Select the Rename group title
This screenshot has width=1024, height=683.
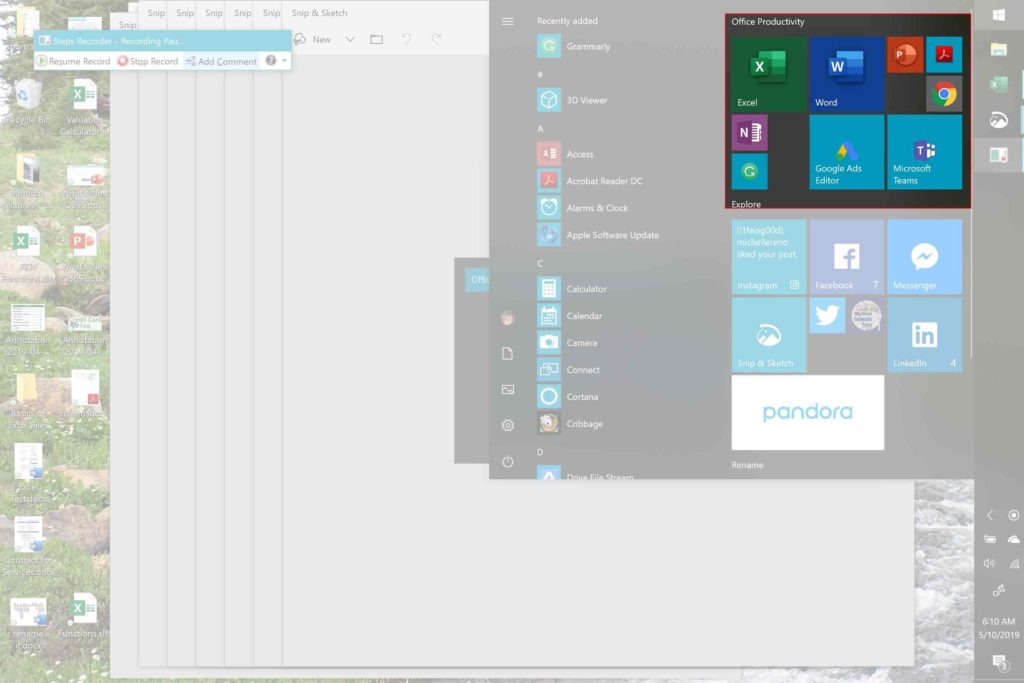click(747, 465)
